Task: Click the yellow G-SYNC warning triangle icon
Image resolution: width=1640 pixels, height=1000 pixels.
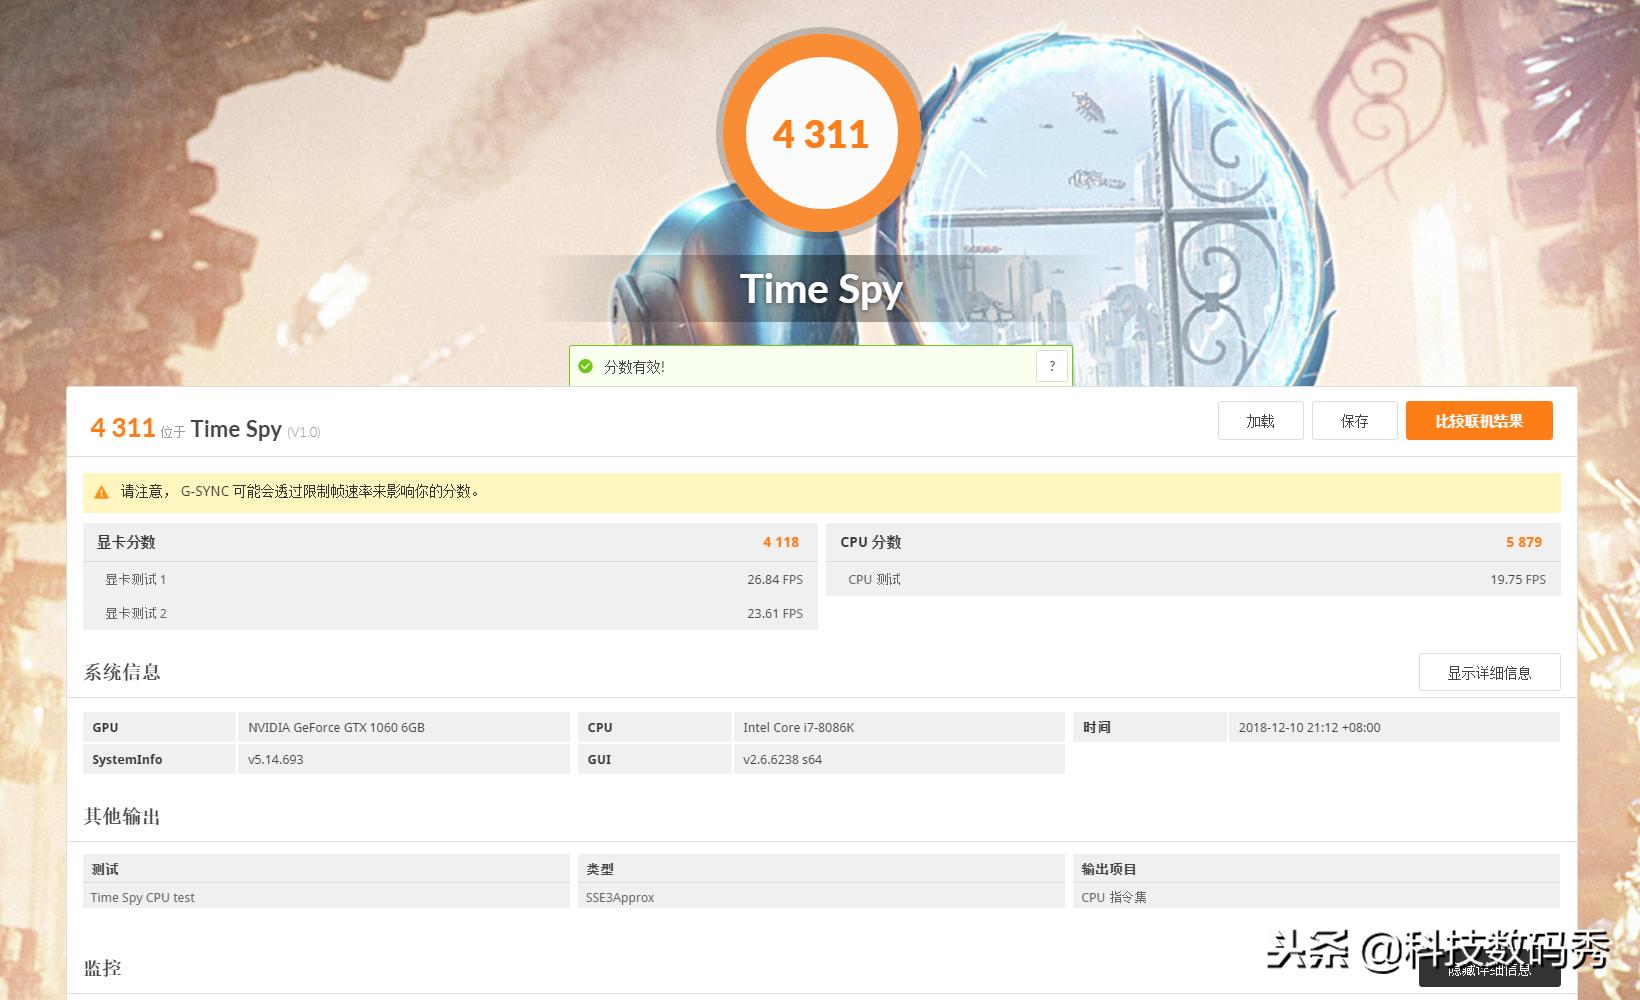Action: click(x=100, y=492)
